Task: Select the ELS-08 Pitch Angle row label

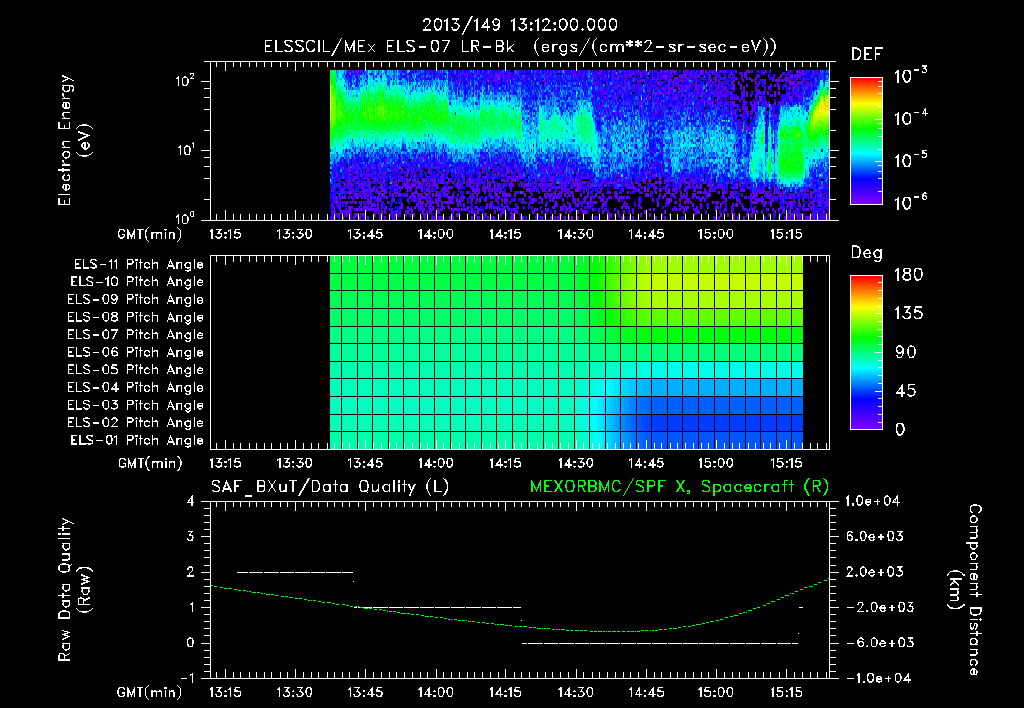Action: (135, 317)
